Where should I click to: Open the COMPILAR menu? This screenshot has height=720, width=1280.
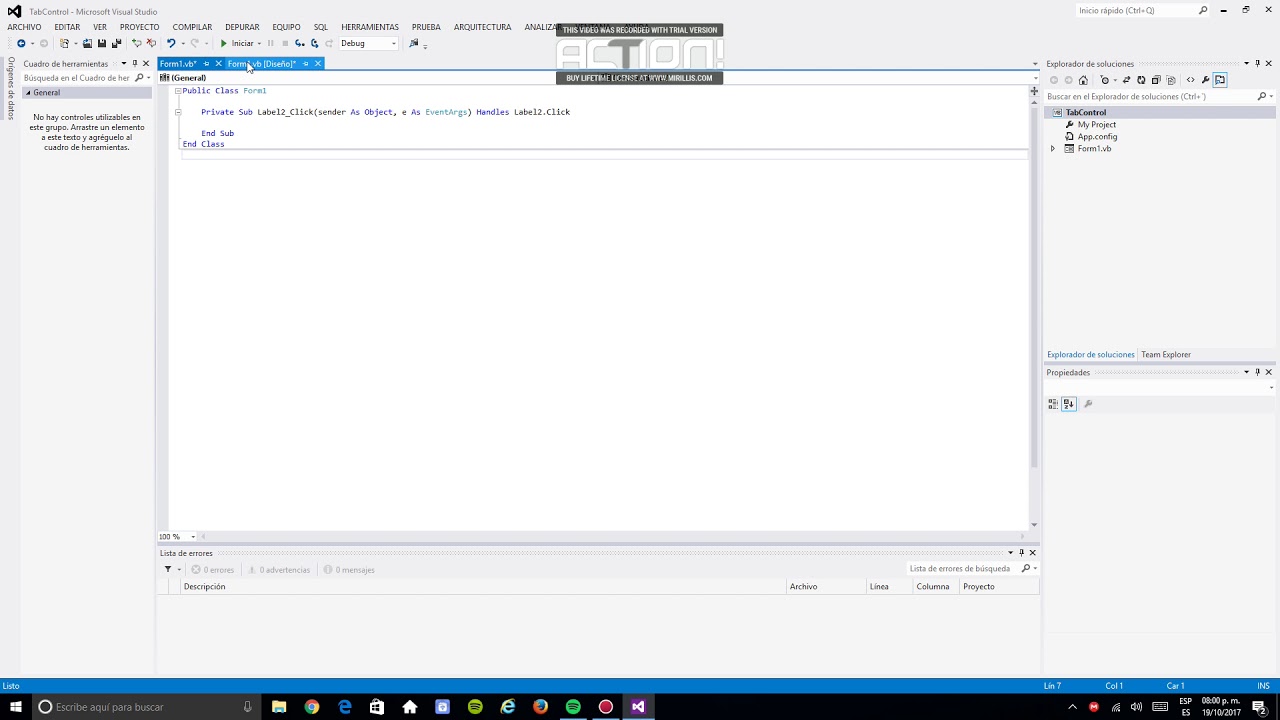[x=192, y=27]
